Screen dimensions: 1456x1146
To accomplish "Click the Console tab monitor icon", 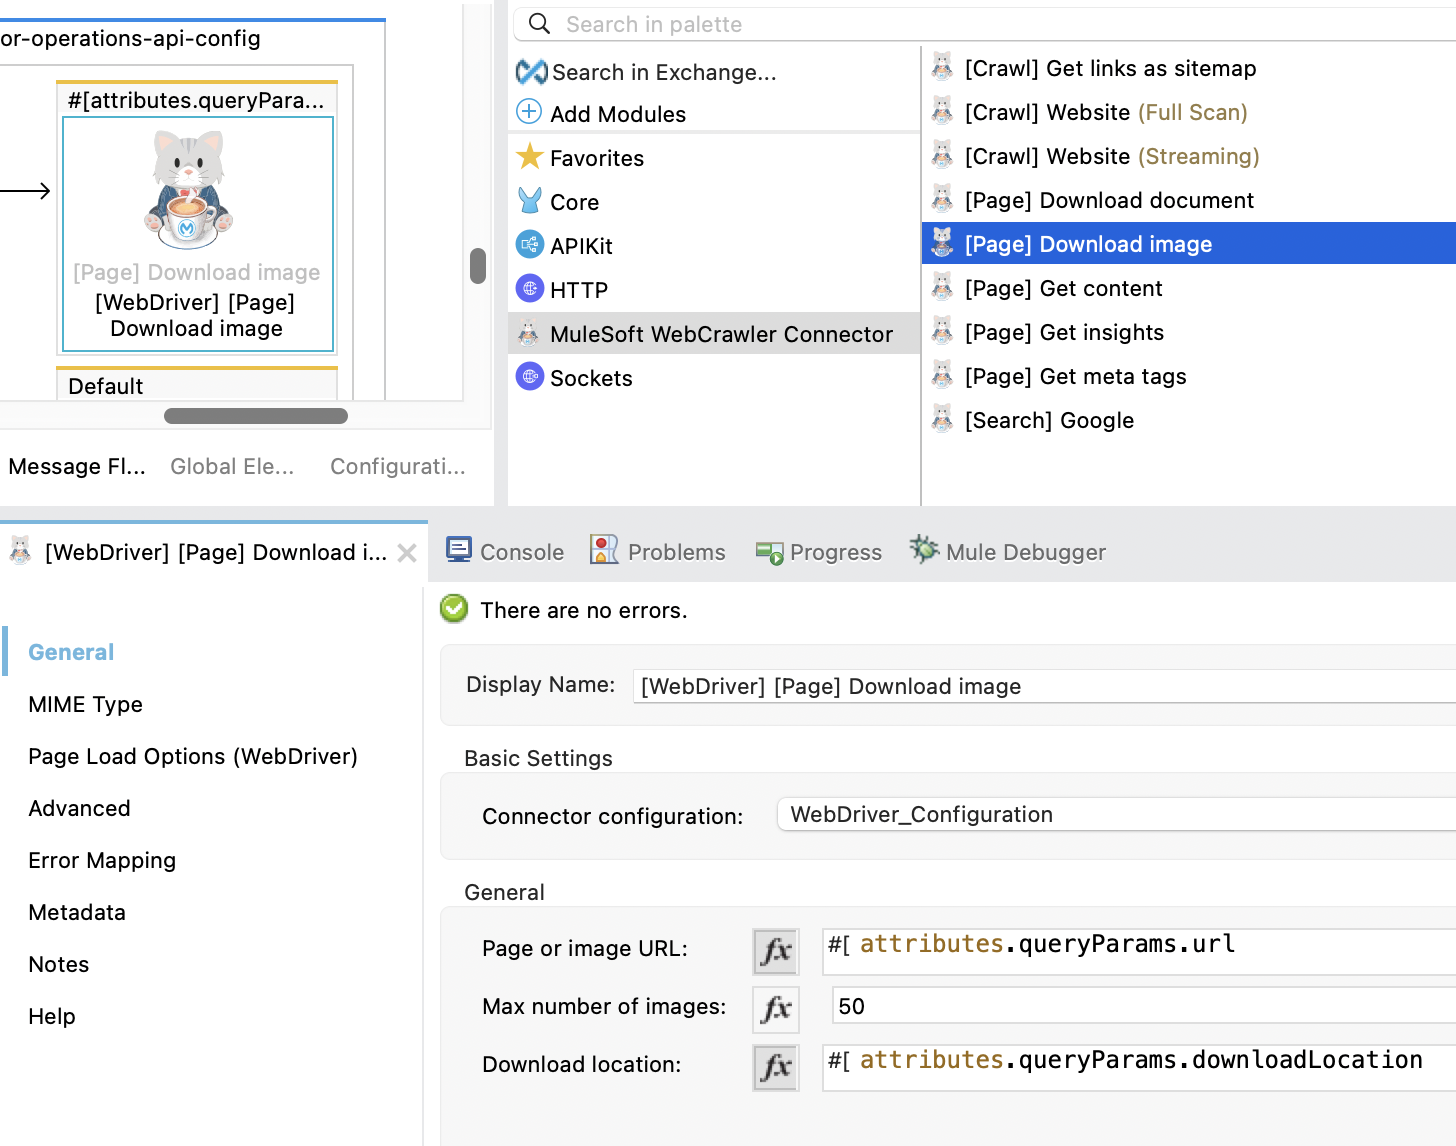I will click(x=459, y=550).
